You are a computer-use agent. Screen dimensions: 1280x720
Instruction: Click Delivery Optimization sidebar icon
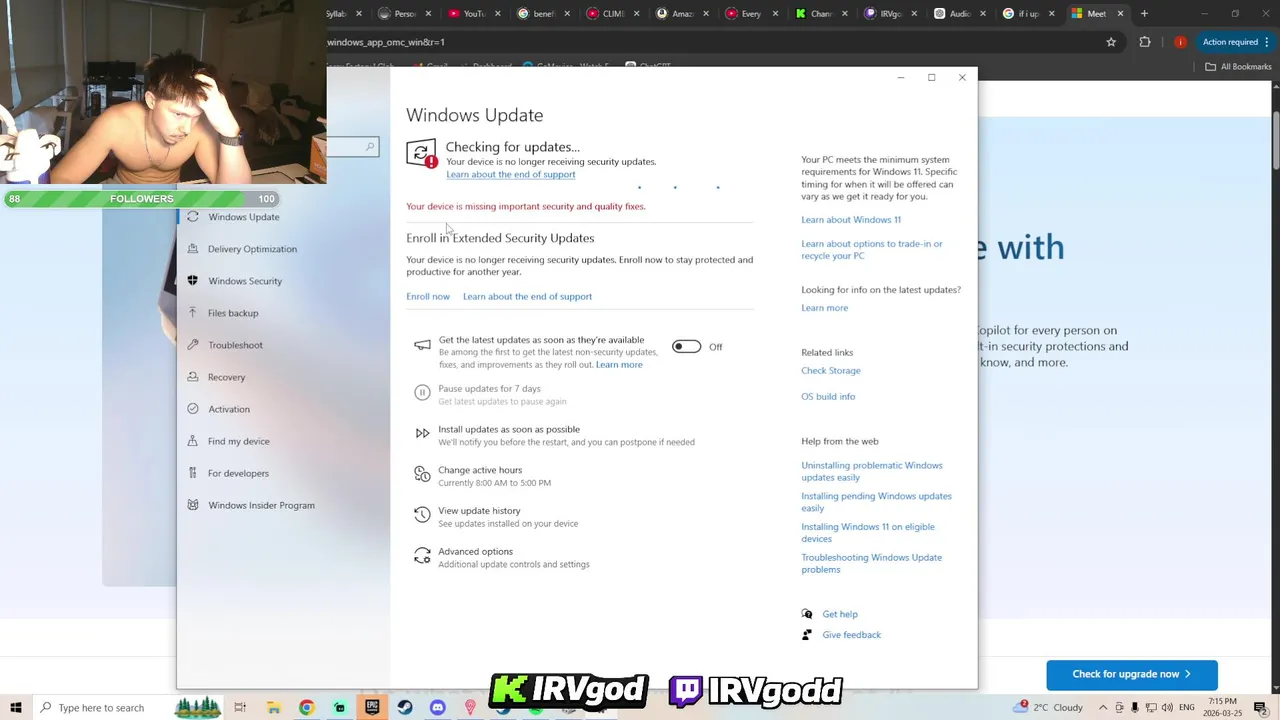pos(192,249)
